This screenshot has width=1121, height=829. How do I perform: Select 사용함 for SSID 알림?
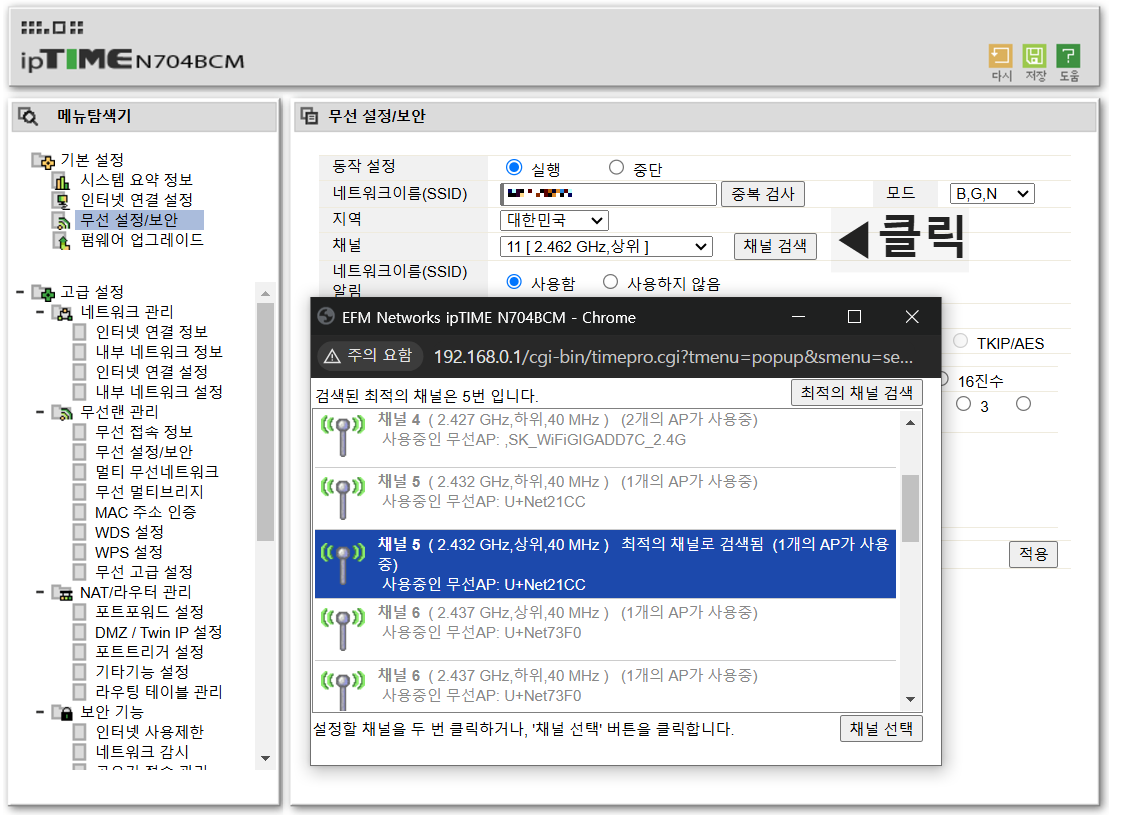[513, 282]
